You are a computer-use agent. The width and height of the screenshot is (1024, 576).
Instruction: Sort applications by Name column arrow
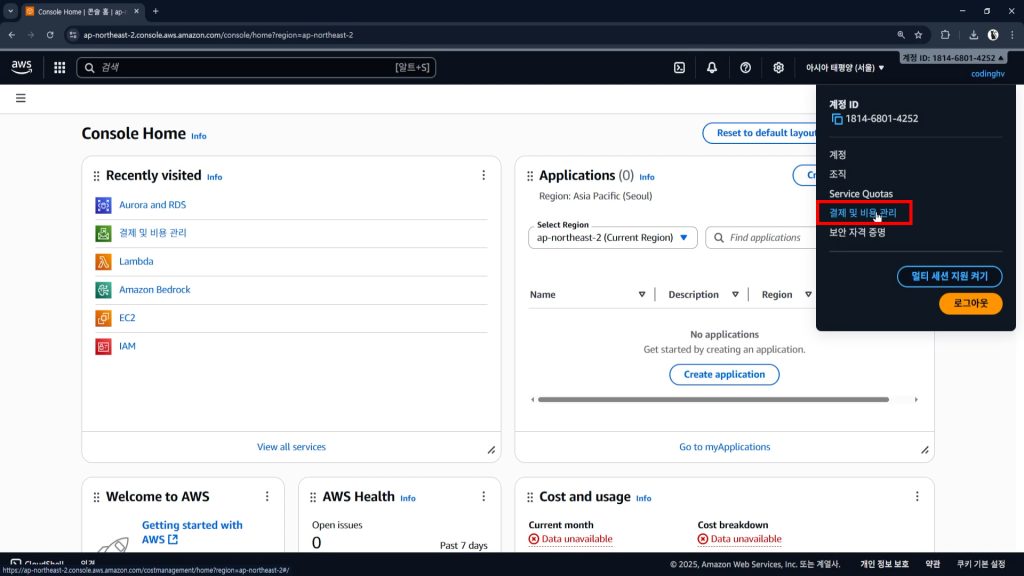coord(642,295)
